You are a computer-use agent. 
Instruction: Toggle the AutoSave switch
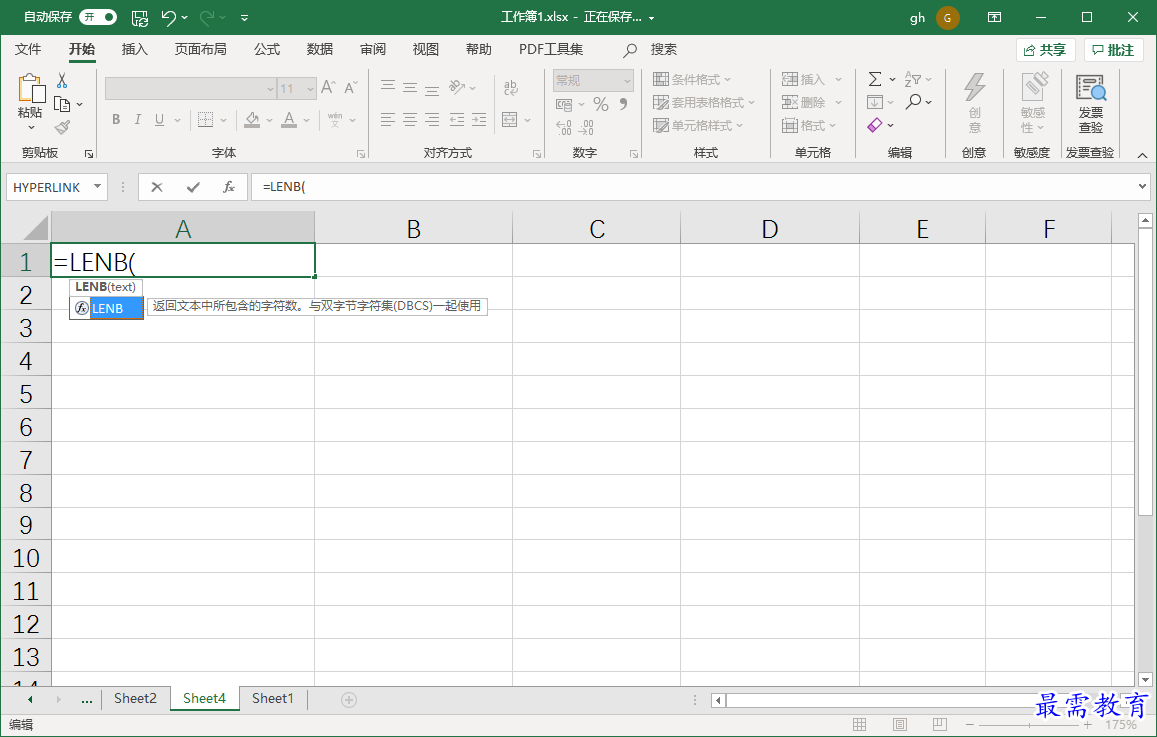tap(98, 16)
